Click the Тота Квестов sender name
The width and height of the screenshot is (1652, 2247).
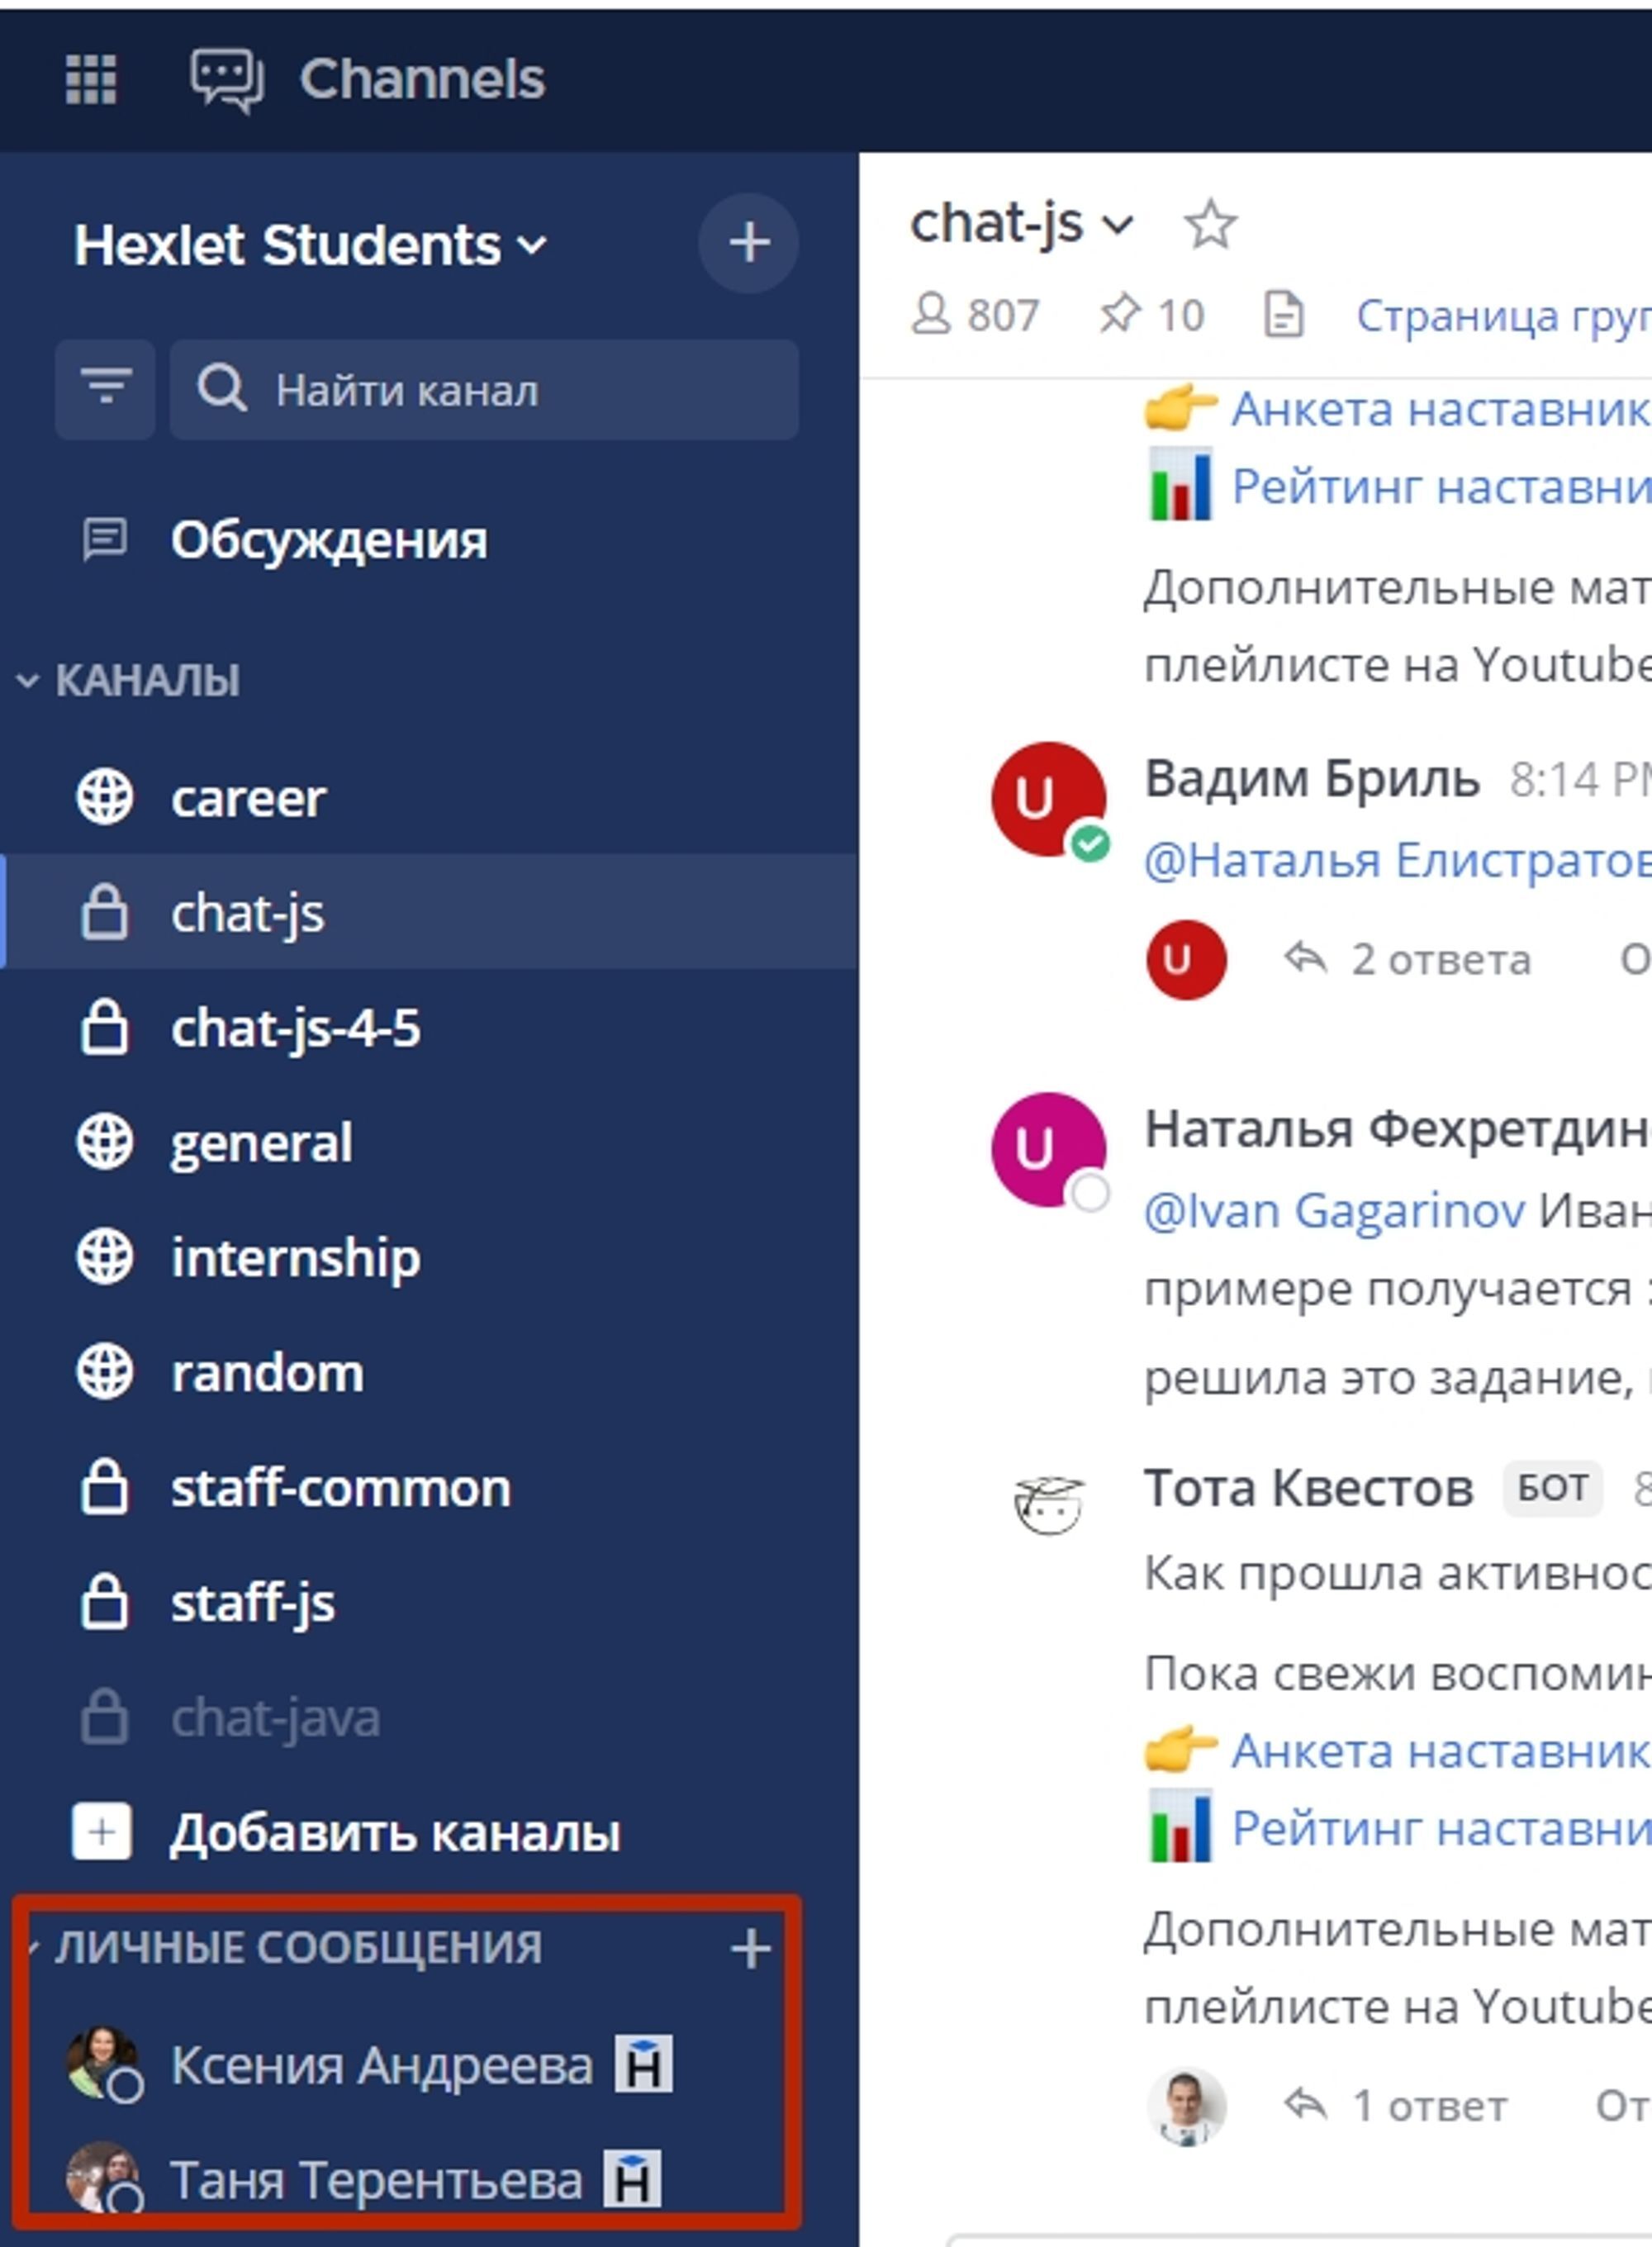tap(1309, 1488)
